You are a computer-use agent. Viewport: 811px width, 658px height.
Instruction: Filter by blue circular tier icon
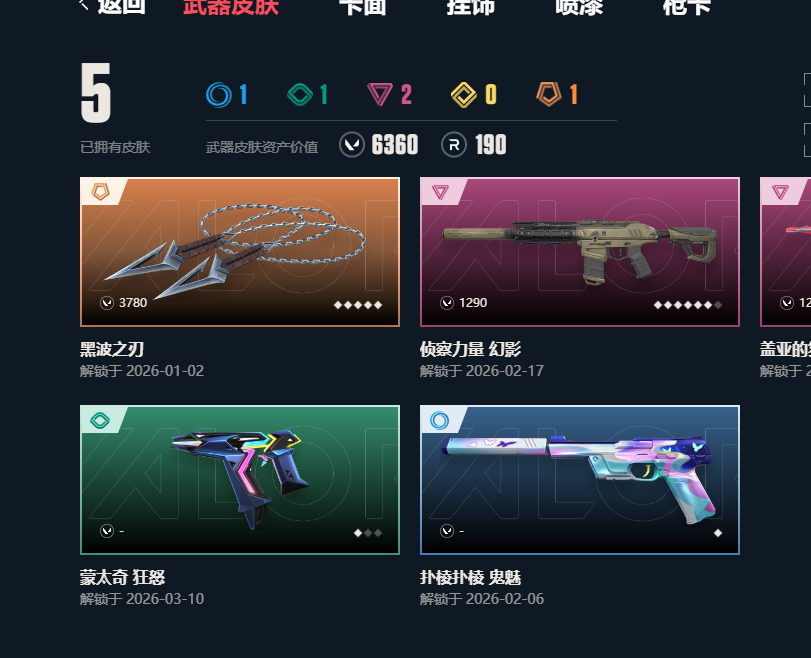(x=219, y=95)
